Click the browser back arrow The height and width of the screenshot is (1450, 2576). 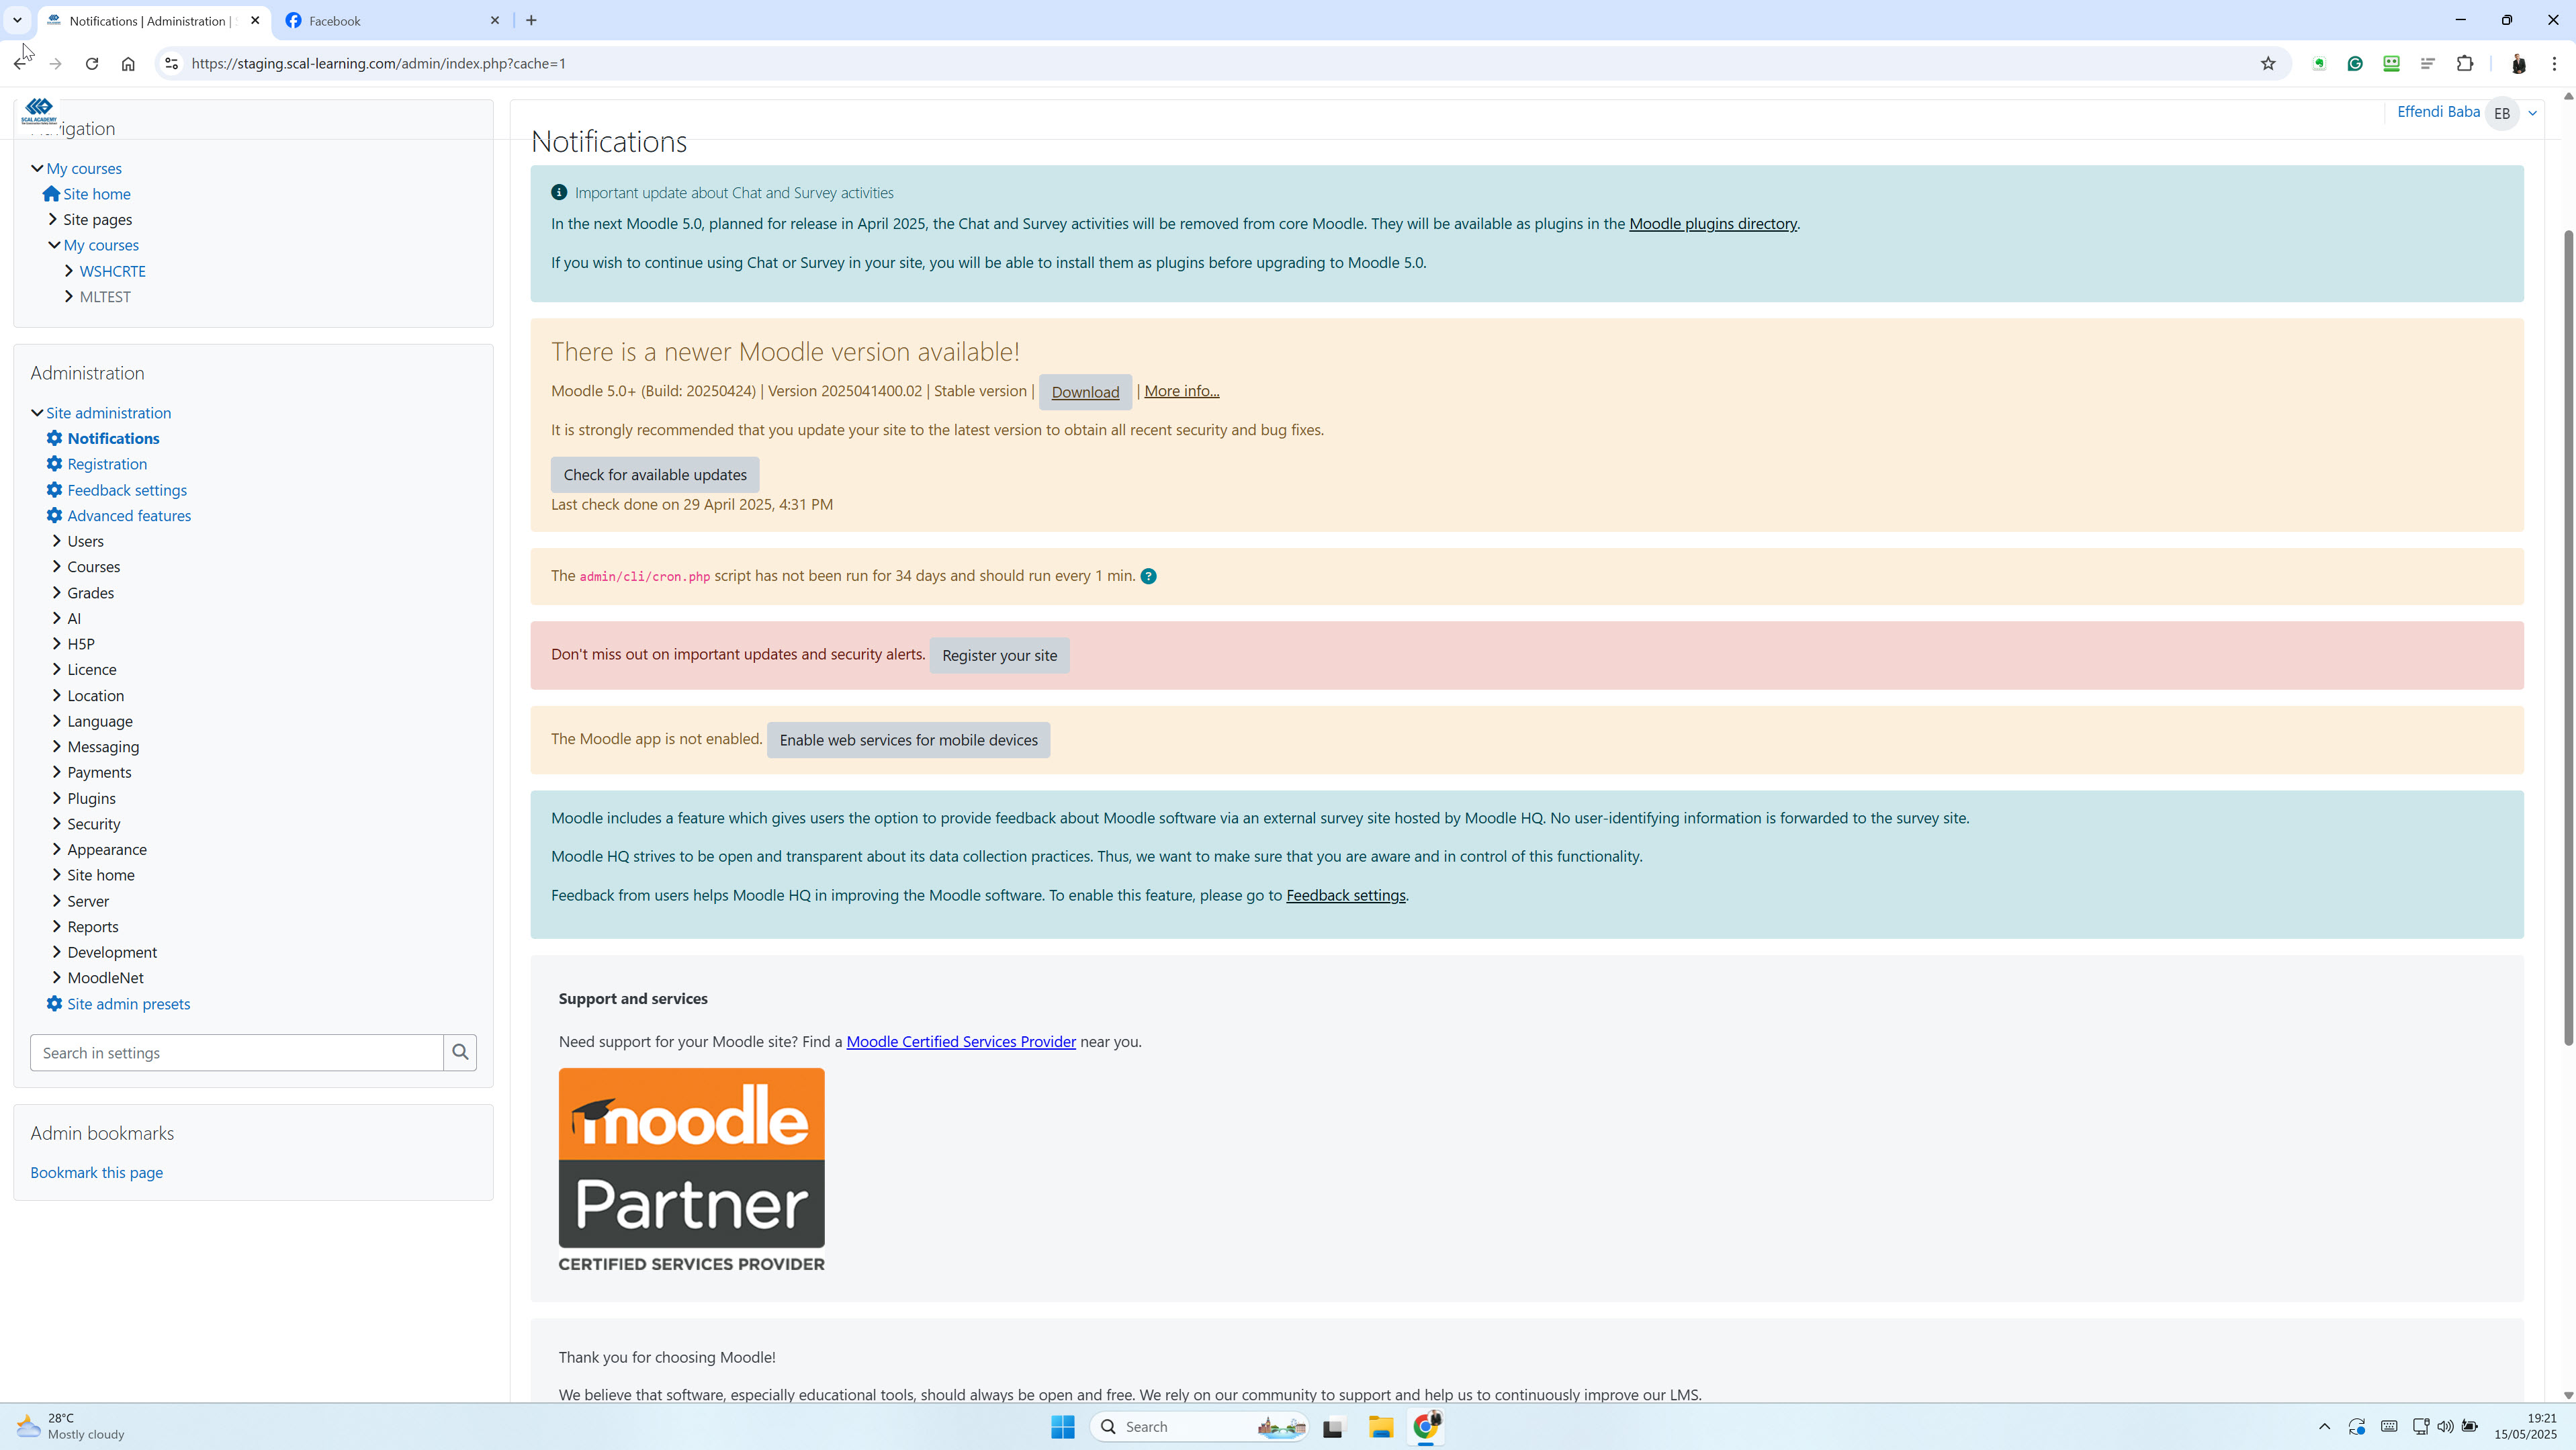click(20, 63)
